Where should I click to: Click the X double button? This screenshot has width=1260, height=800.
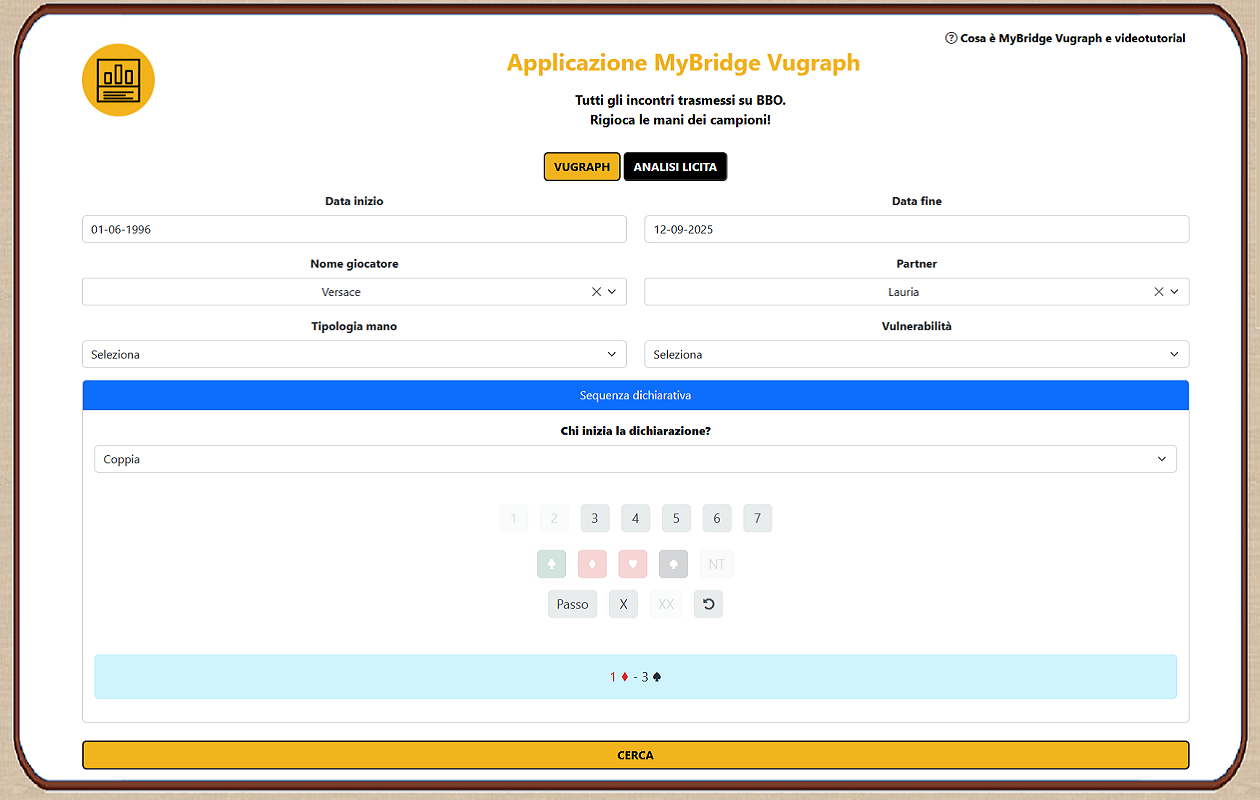point(623,604)
